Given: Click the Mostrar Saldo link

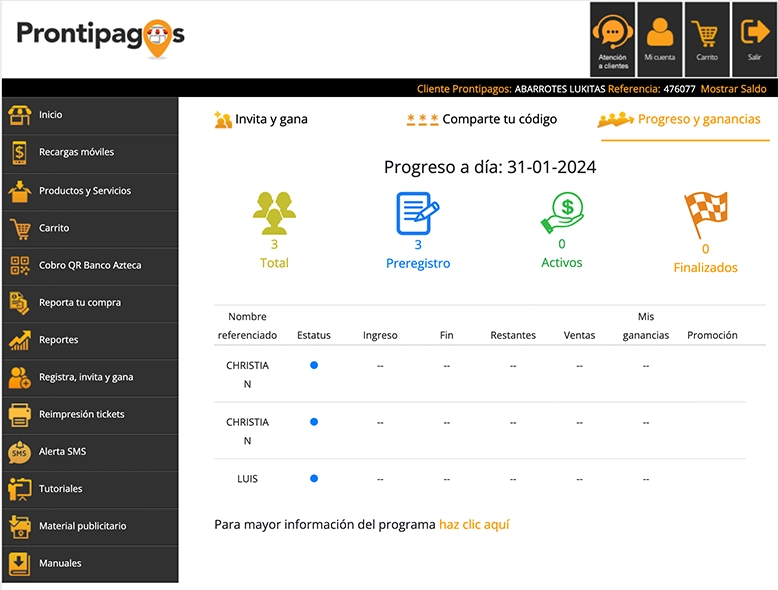Looking at the screenshot, I should pos(733,89).
